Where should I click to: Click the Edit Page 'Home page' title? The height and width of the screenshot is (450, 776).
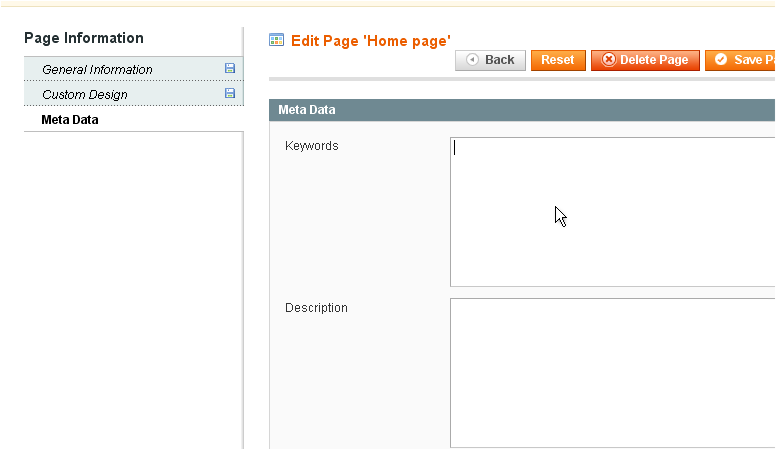click(370, 41)
